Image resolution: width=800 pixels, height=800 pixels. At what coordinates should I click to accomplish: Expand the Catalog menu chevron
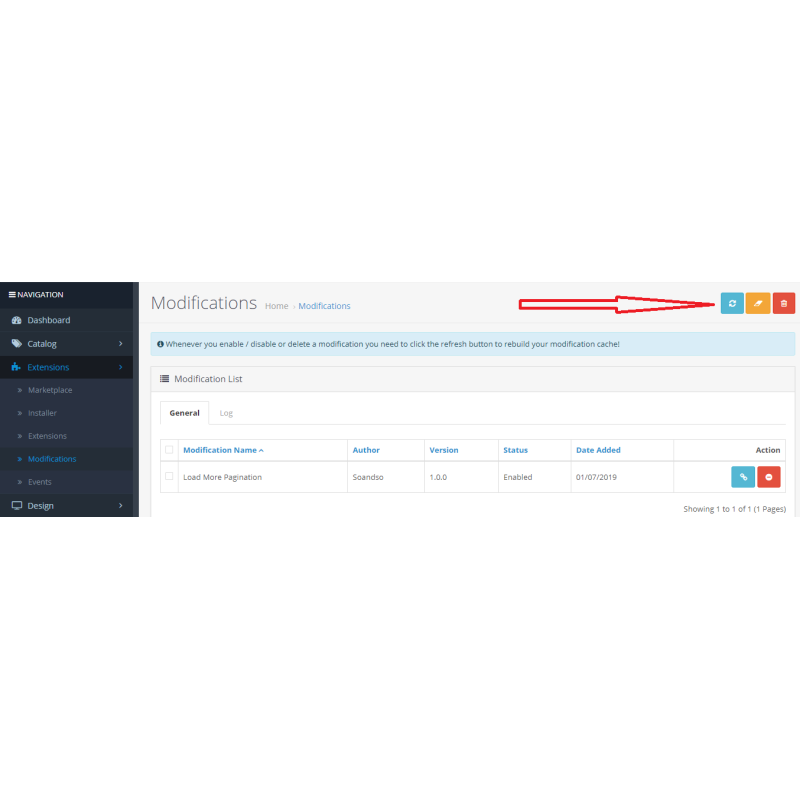point(121,344)
